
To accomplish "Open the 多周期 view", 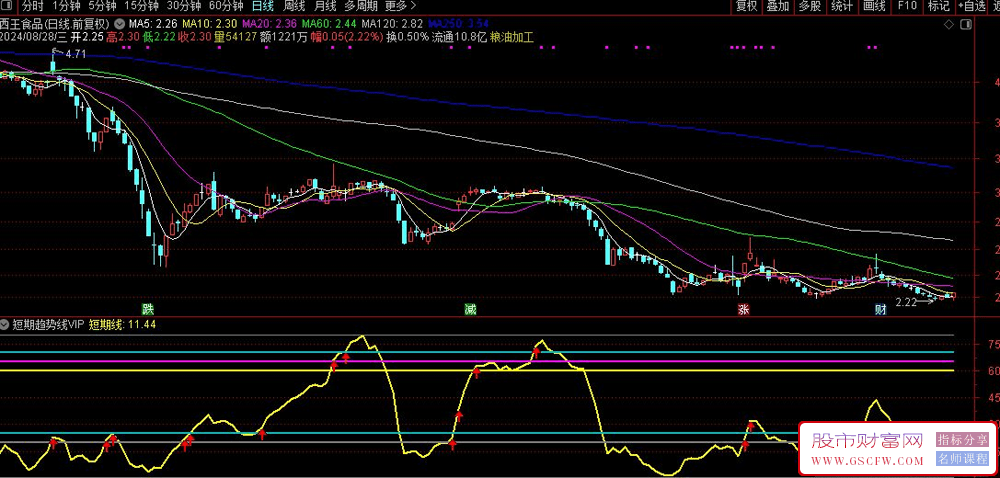I will (360, 6).
